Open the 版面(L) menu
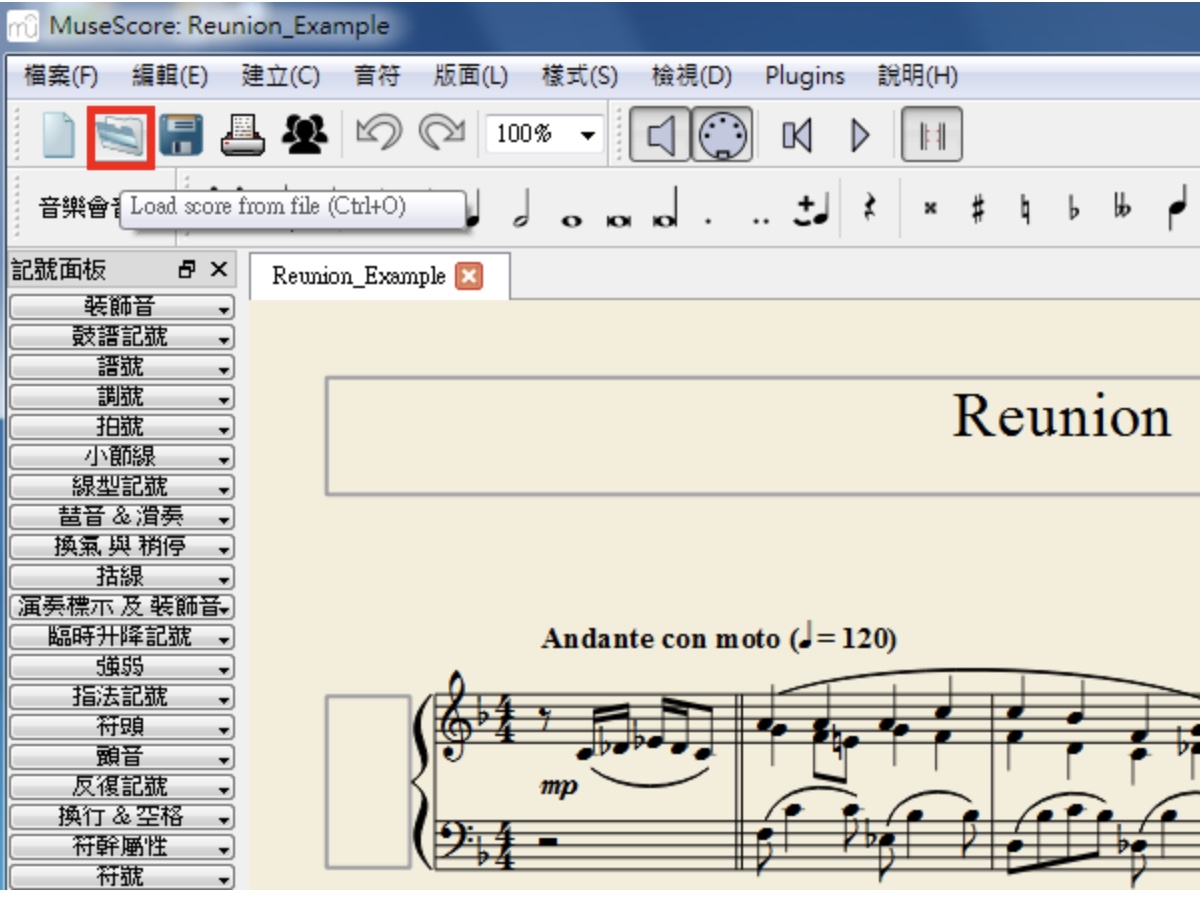1200x900 pixels. pyautogui.click(x=471, y=76)
